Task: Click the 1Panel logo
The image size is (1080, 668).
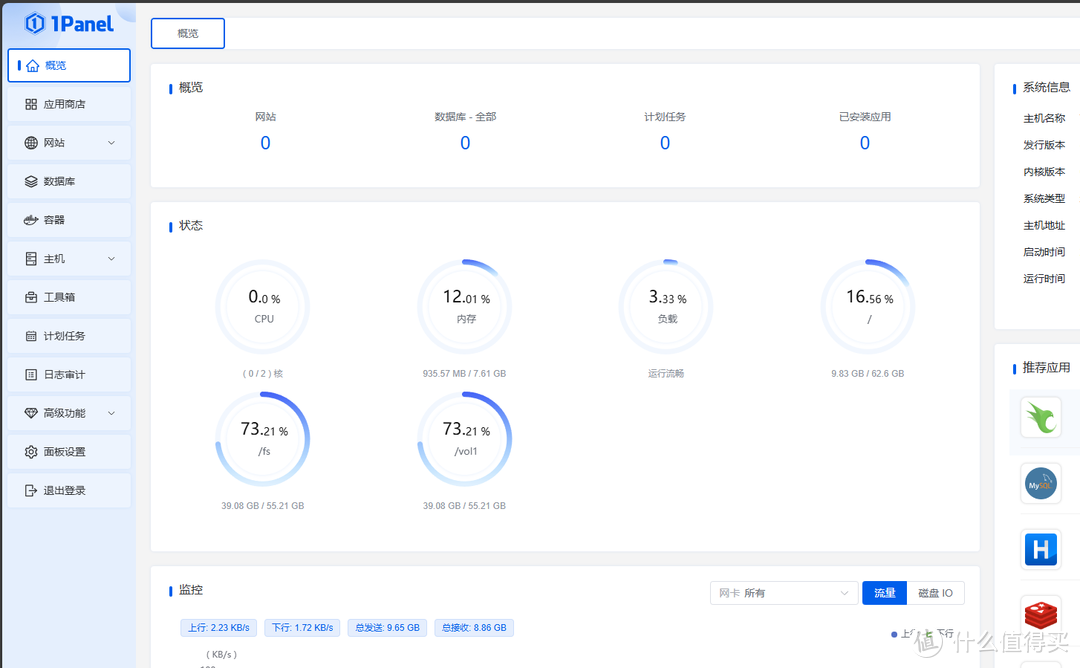Action: click(69, 23)
